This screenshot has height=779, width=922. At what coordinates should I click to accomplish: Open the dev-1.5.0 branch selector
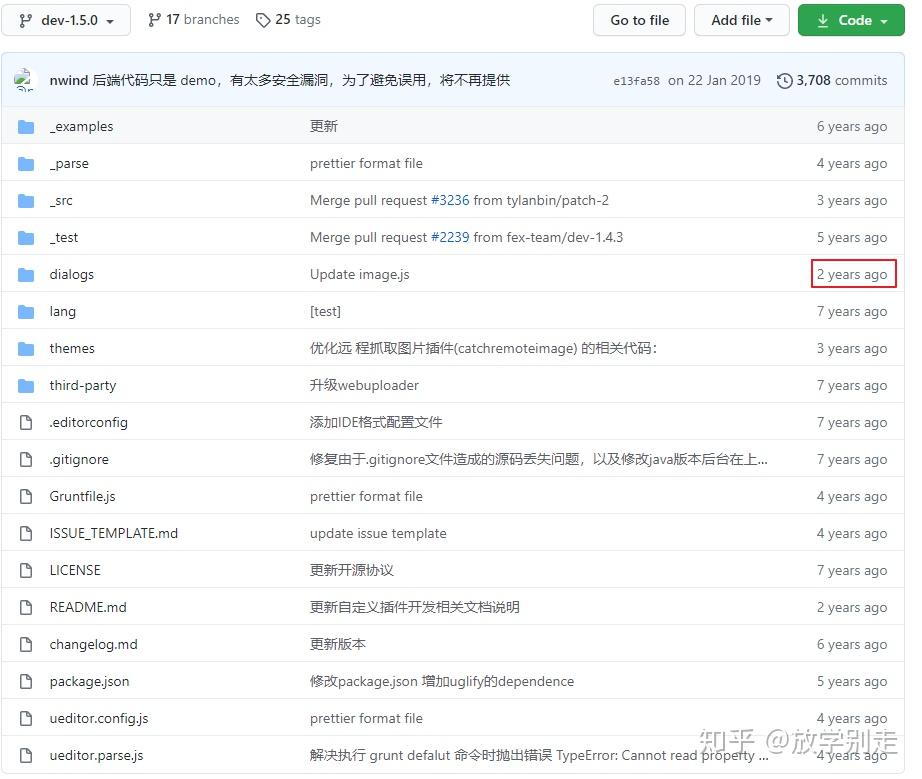click(66, 19)
